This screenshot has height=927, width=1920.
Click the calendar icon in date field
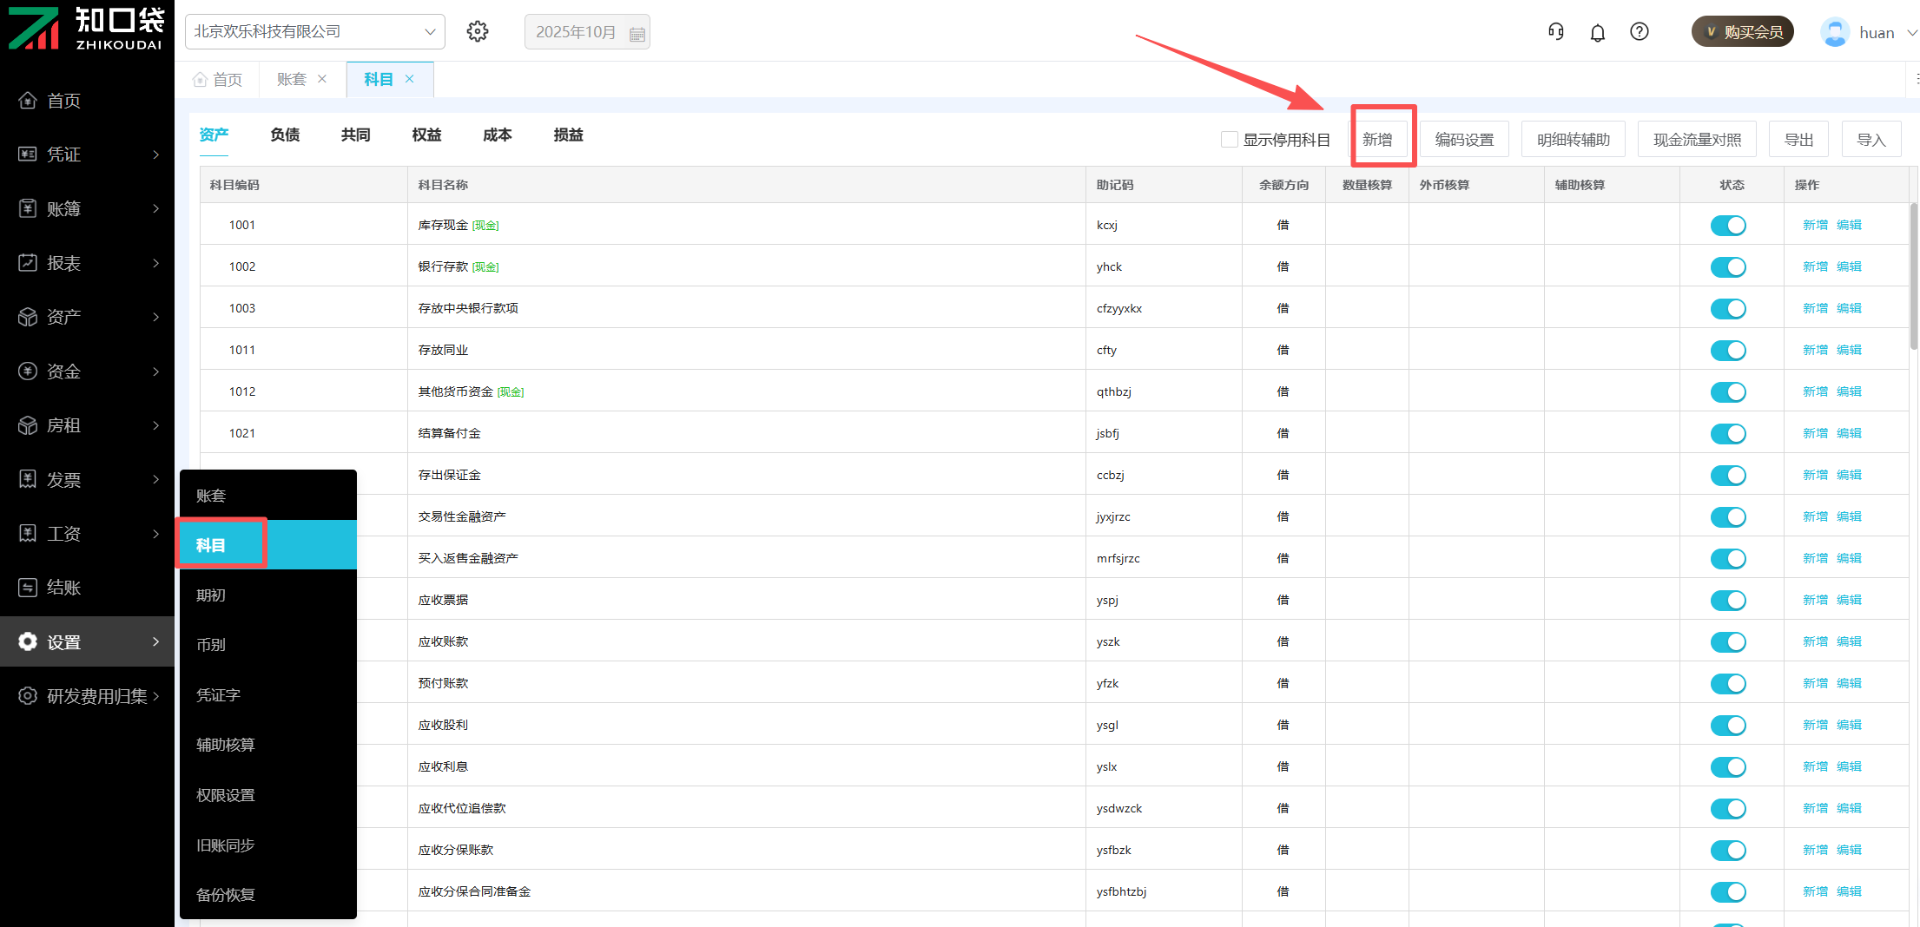(x=637, y=34)
